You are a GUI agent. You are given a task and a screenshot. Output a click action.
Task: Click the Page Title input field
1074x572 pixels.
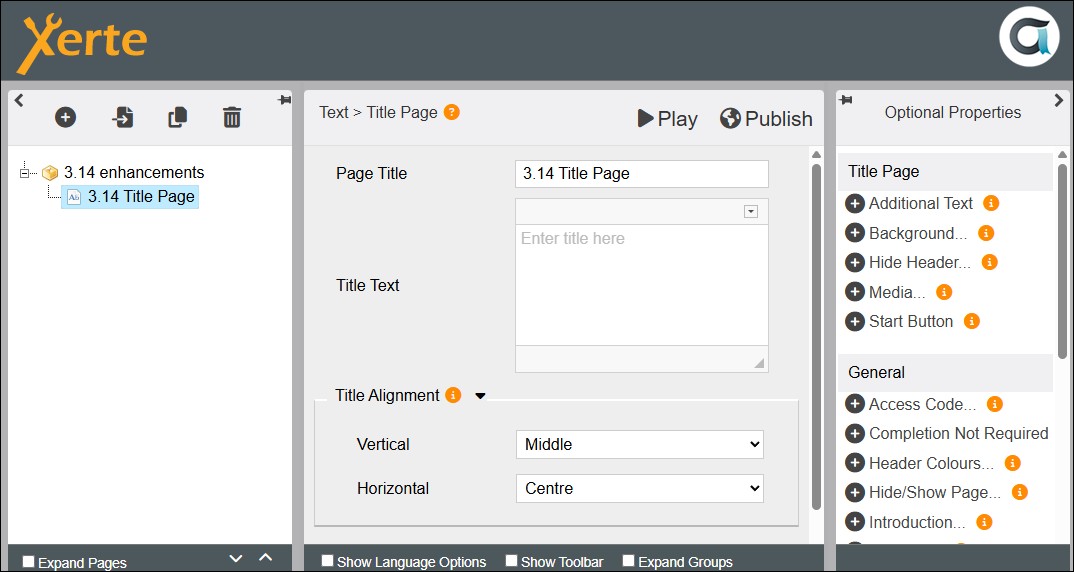click(642, 174)
